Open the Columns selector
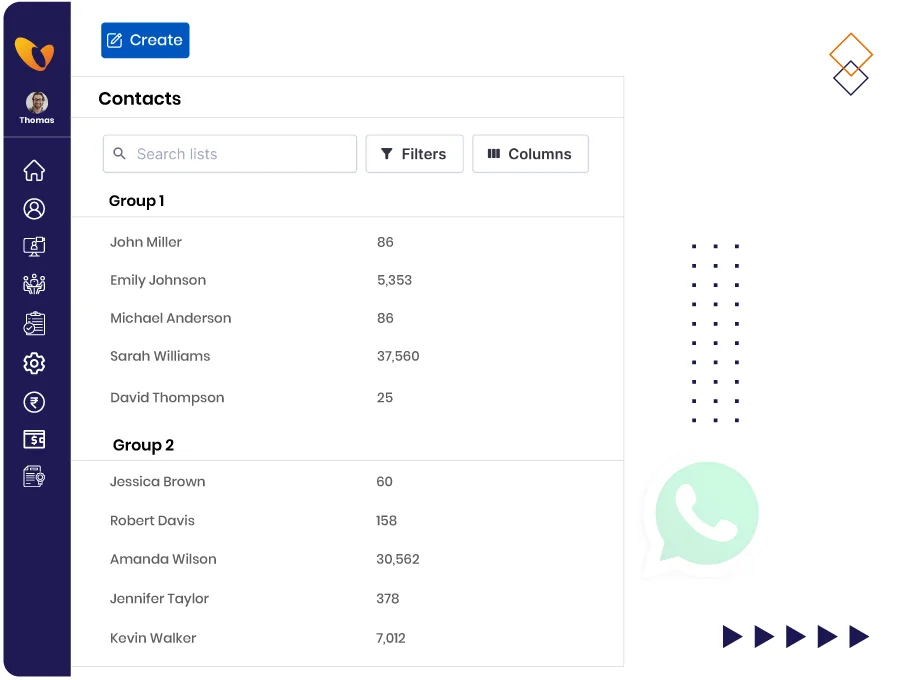The width and height of the screenshot is (920, 680). tap(530, 154)
